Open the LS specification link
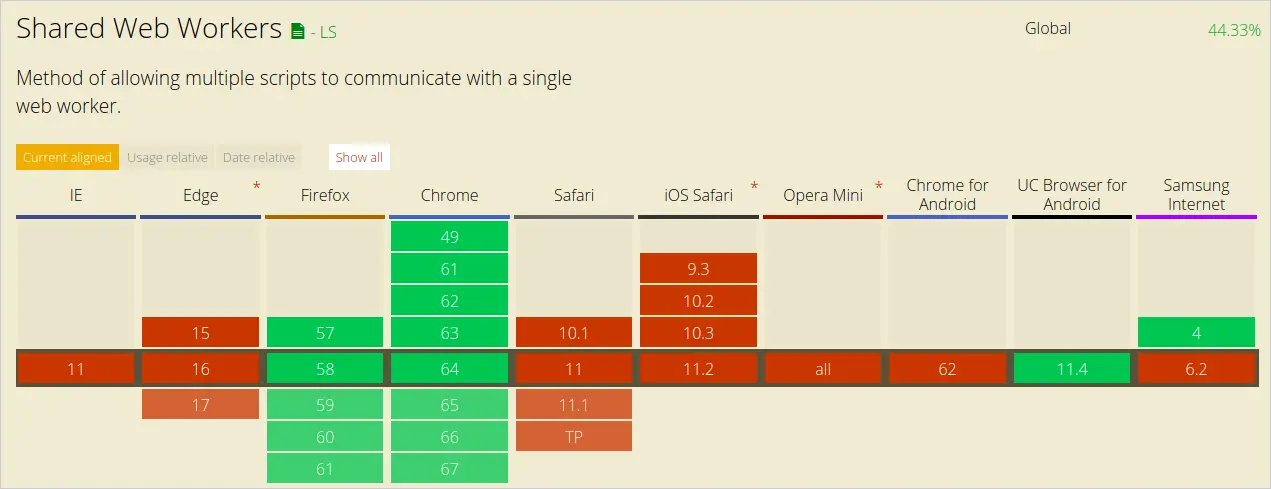1271x489 pixels. click(323, 32)
